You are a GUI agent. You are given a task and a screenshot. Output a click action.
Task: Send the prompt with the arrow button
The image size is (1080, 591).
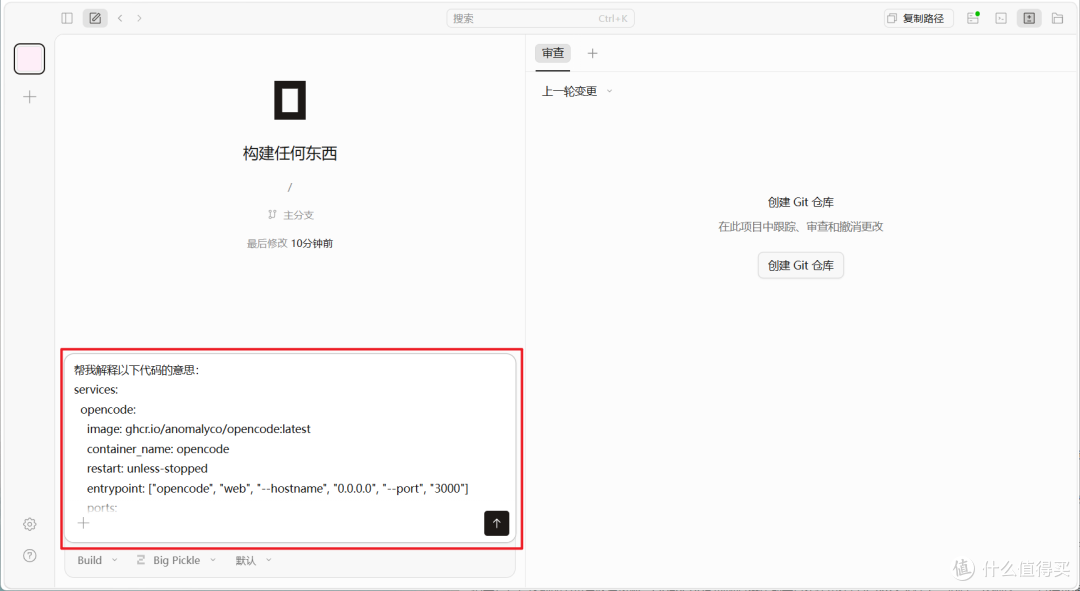[x=497, y=523]
